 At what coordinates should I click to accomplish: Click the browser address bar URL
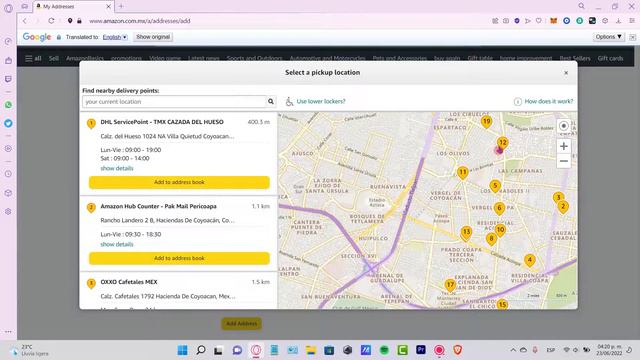(x=140, y=21)
